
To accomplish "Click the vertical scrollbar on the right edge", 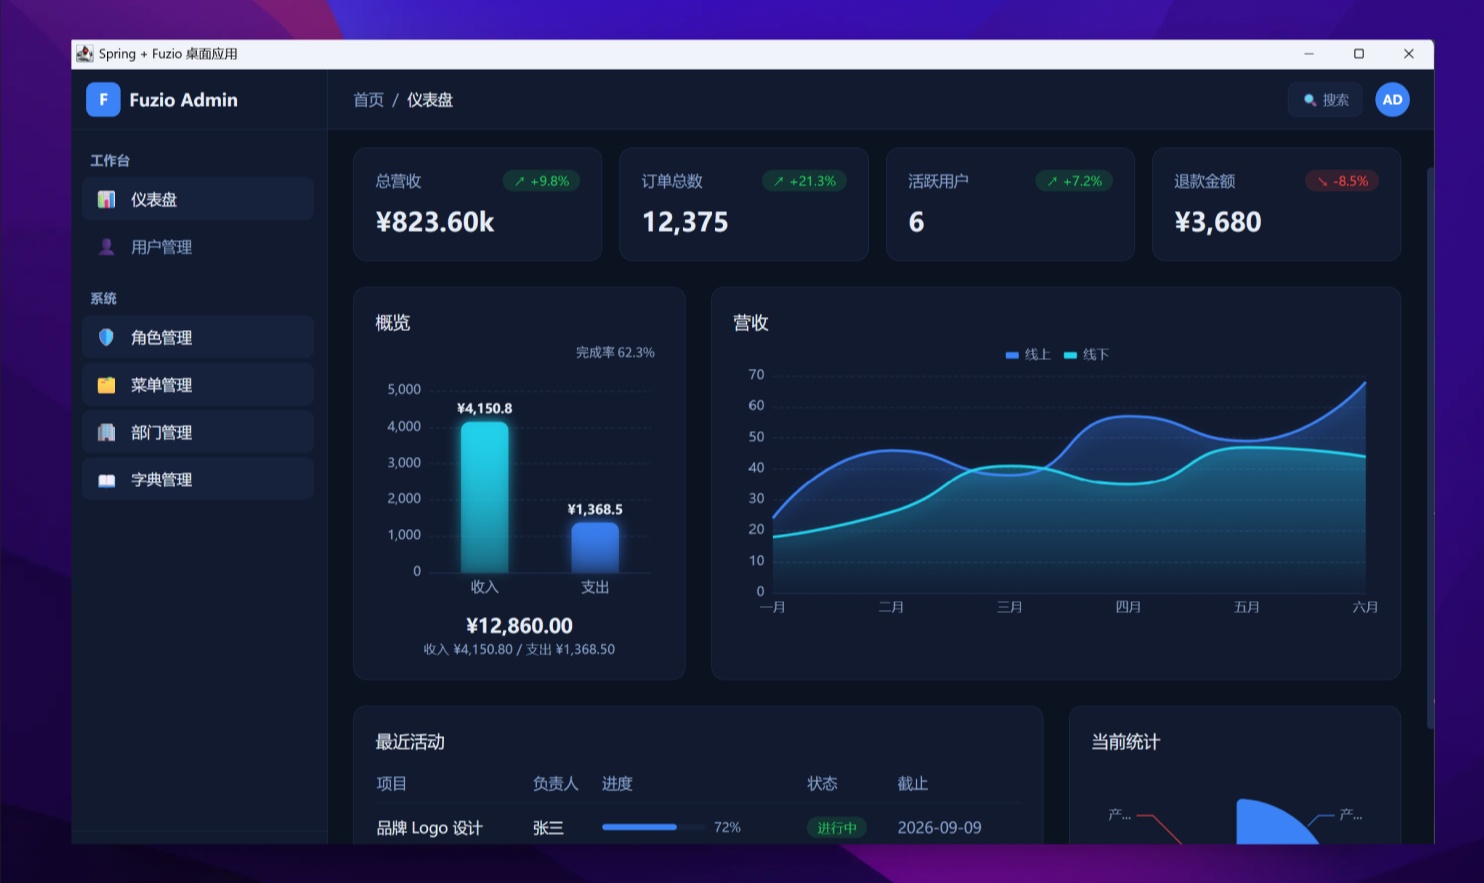I will pyautogui.click(x=1430, y=448).
